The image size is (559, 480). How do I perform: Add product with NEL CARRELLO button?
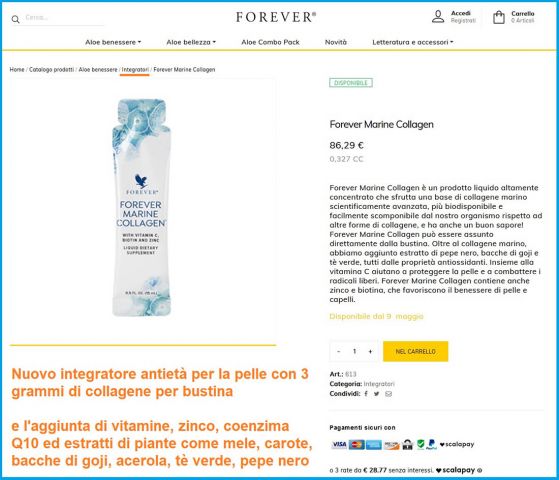tap(415, 351)
